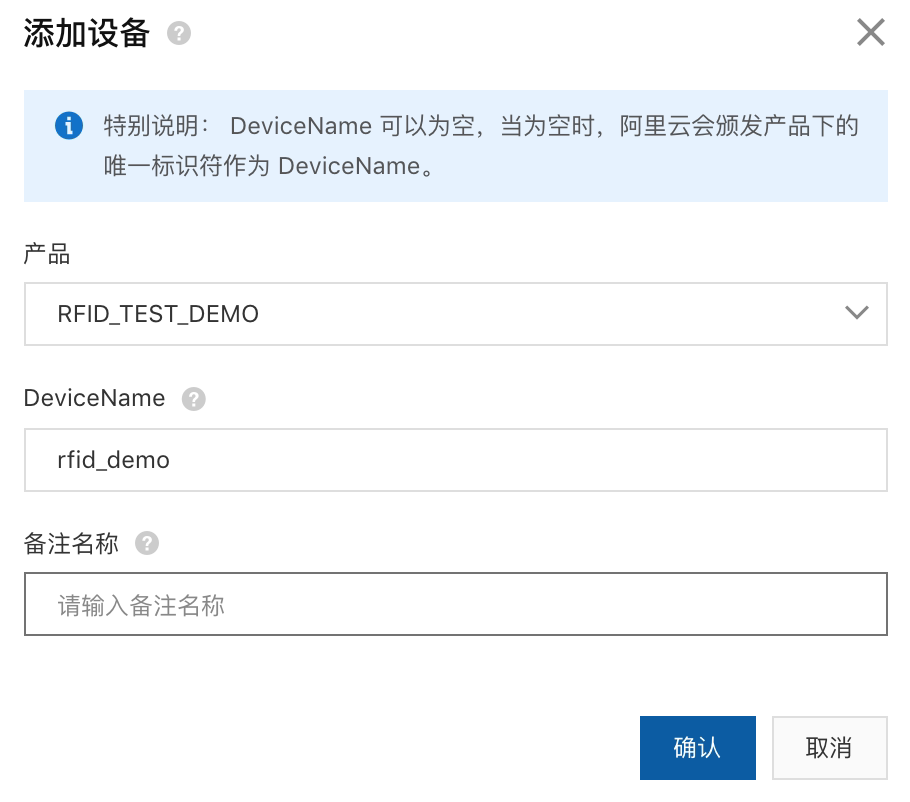Close the 添加设备 dialog with the X
Image resolution: width=910 pixels, height=802 pixels.
click(870, 33)
